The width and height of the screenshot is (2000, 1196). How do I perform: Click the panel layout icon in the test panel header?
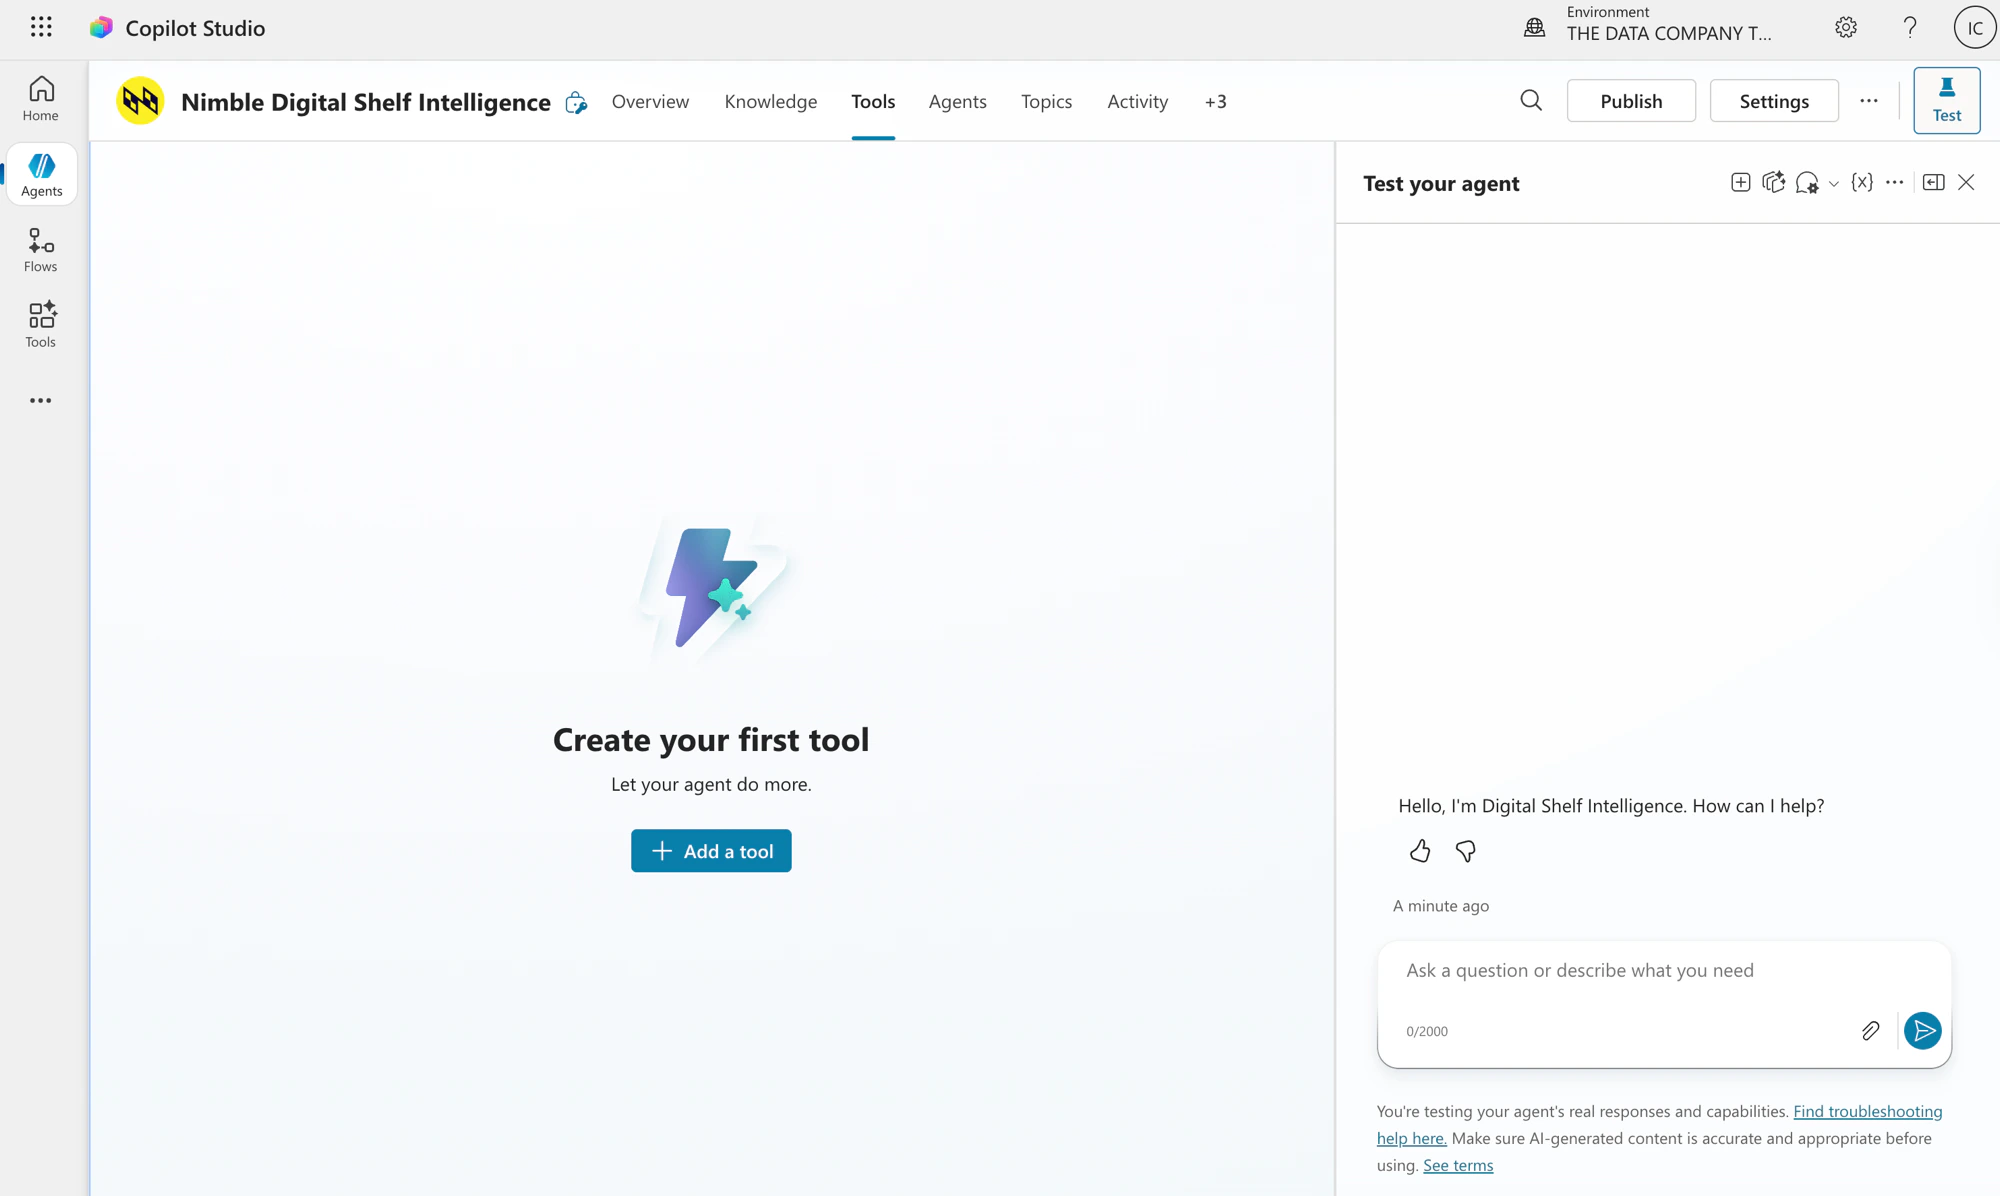(x=1933, y=182)
